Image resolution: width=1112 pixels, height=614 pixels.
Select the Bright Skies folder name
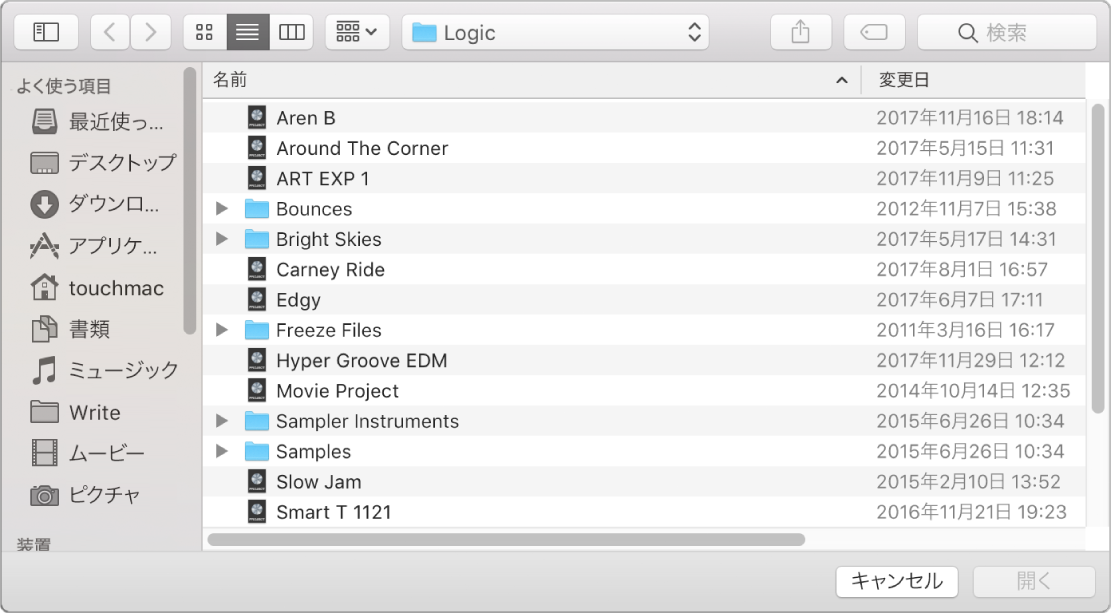tap(329, 240)
